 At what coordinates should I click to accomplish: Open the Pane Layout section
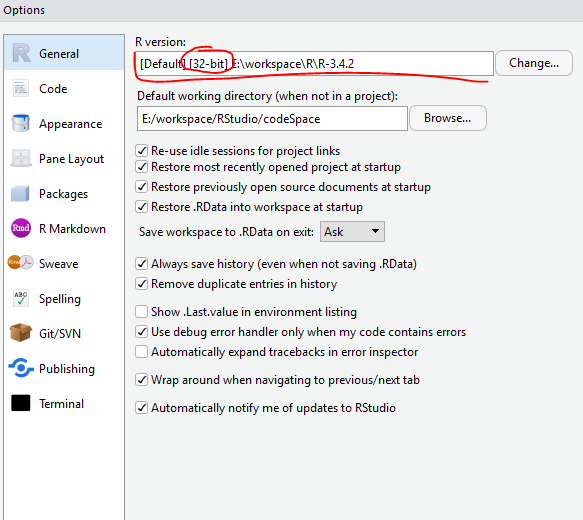64,158
